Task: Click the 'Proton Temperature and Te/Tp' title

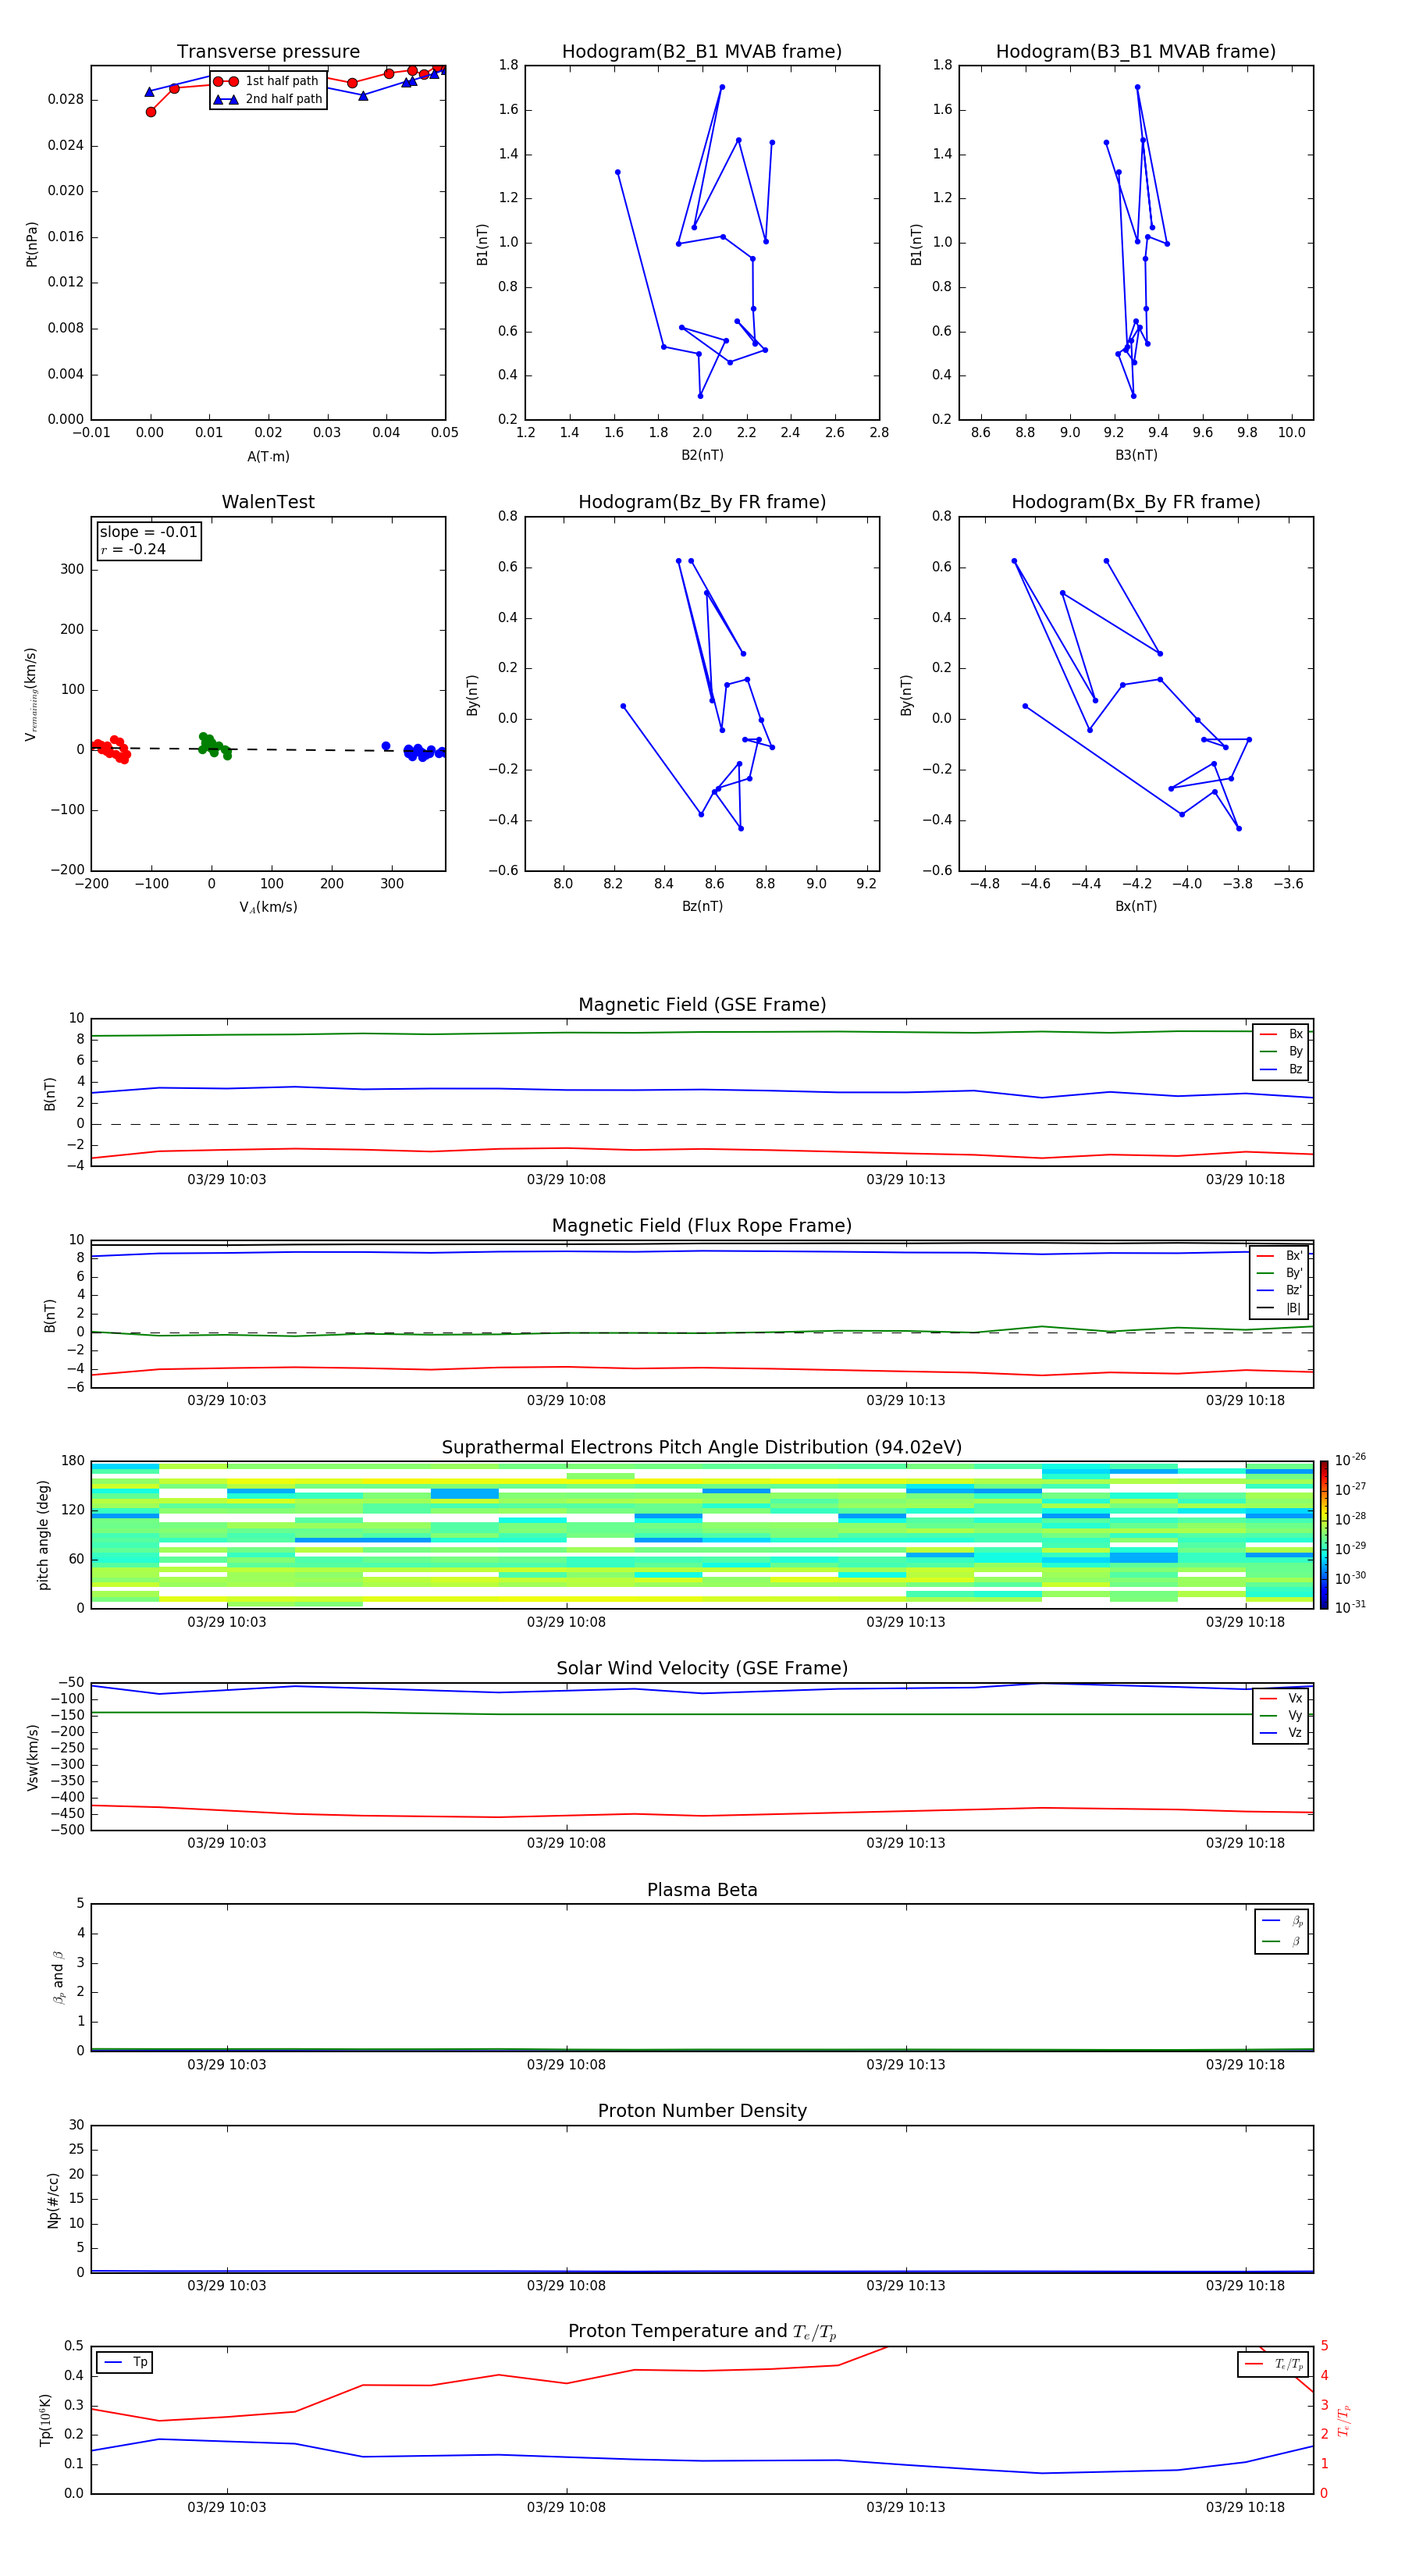Action: pyautogui.click(x=702, y=2331)
